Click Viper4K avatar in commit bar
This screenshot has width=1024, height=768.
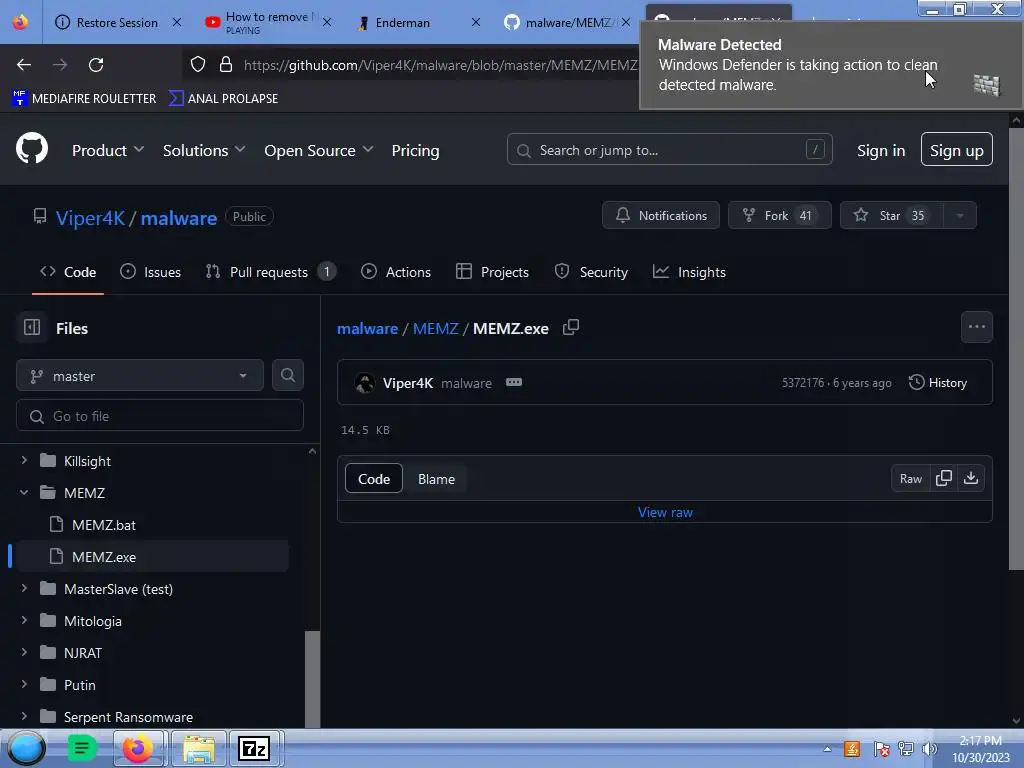(364, 383)
